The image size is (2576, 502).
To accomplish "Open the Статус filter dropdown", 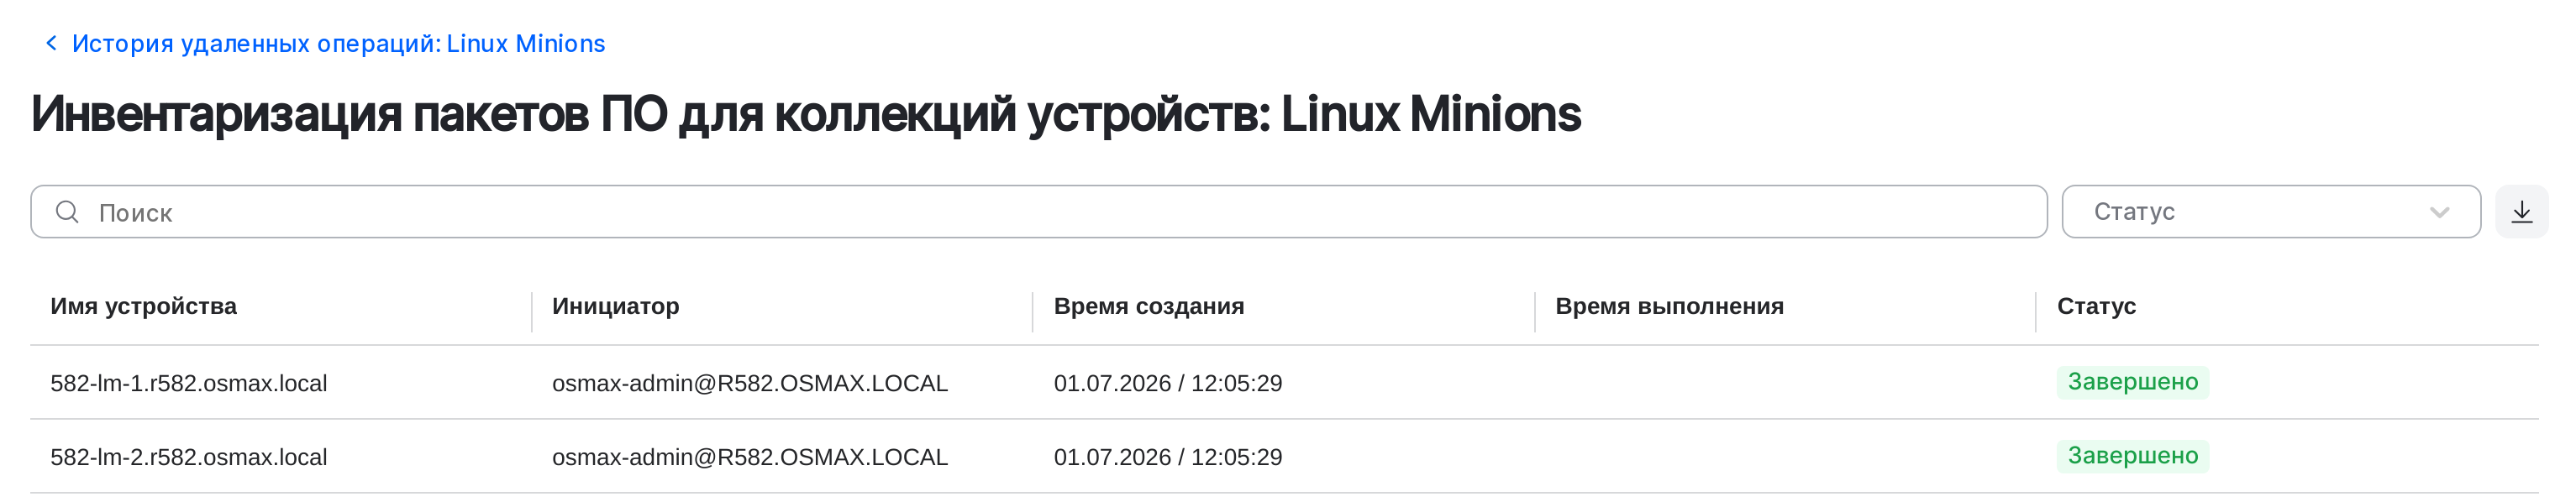I will [x=2270, y=212].
